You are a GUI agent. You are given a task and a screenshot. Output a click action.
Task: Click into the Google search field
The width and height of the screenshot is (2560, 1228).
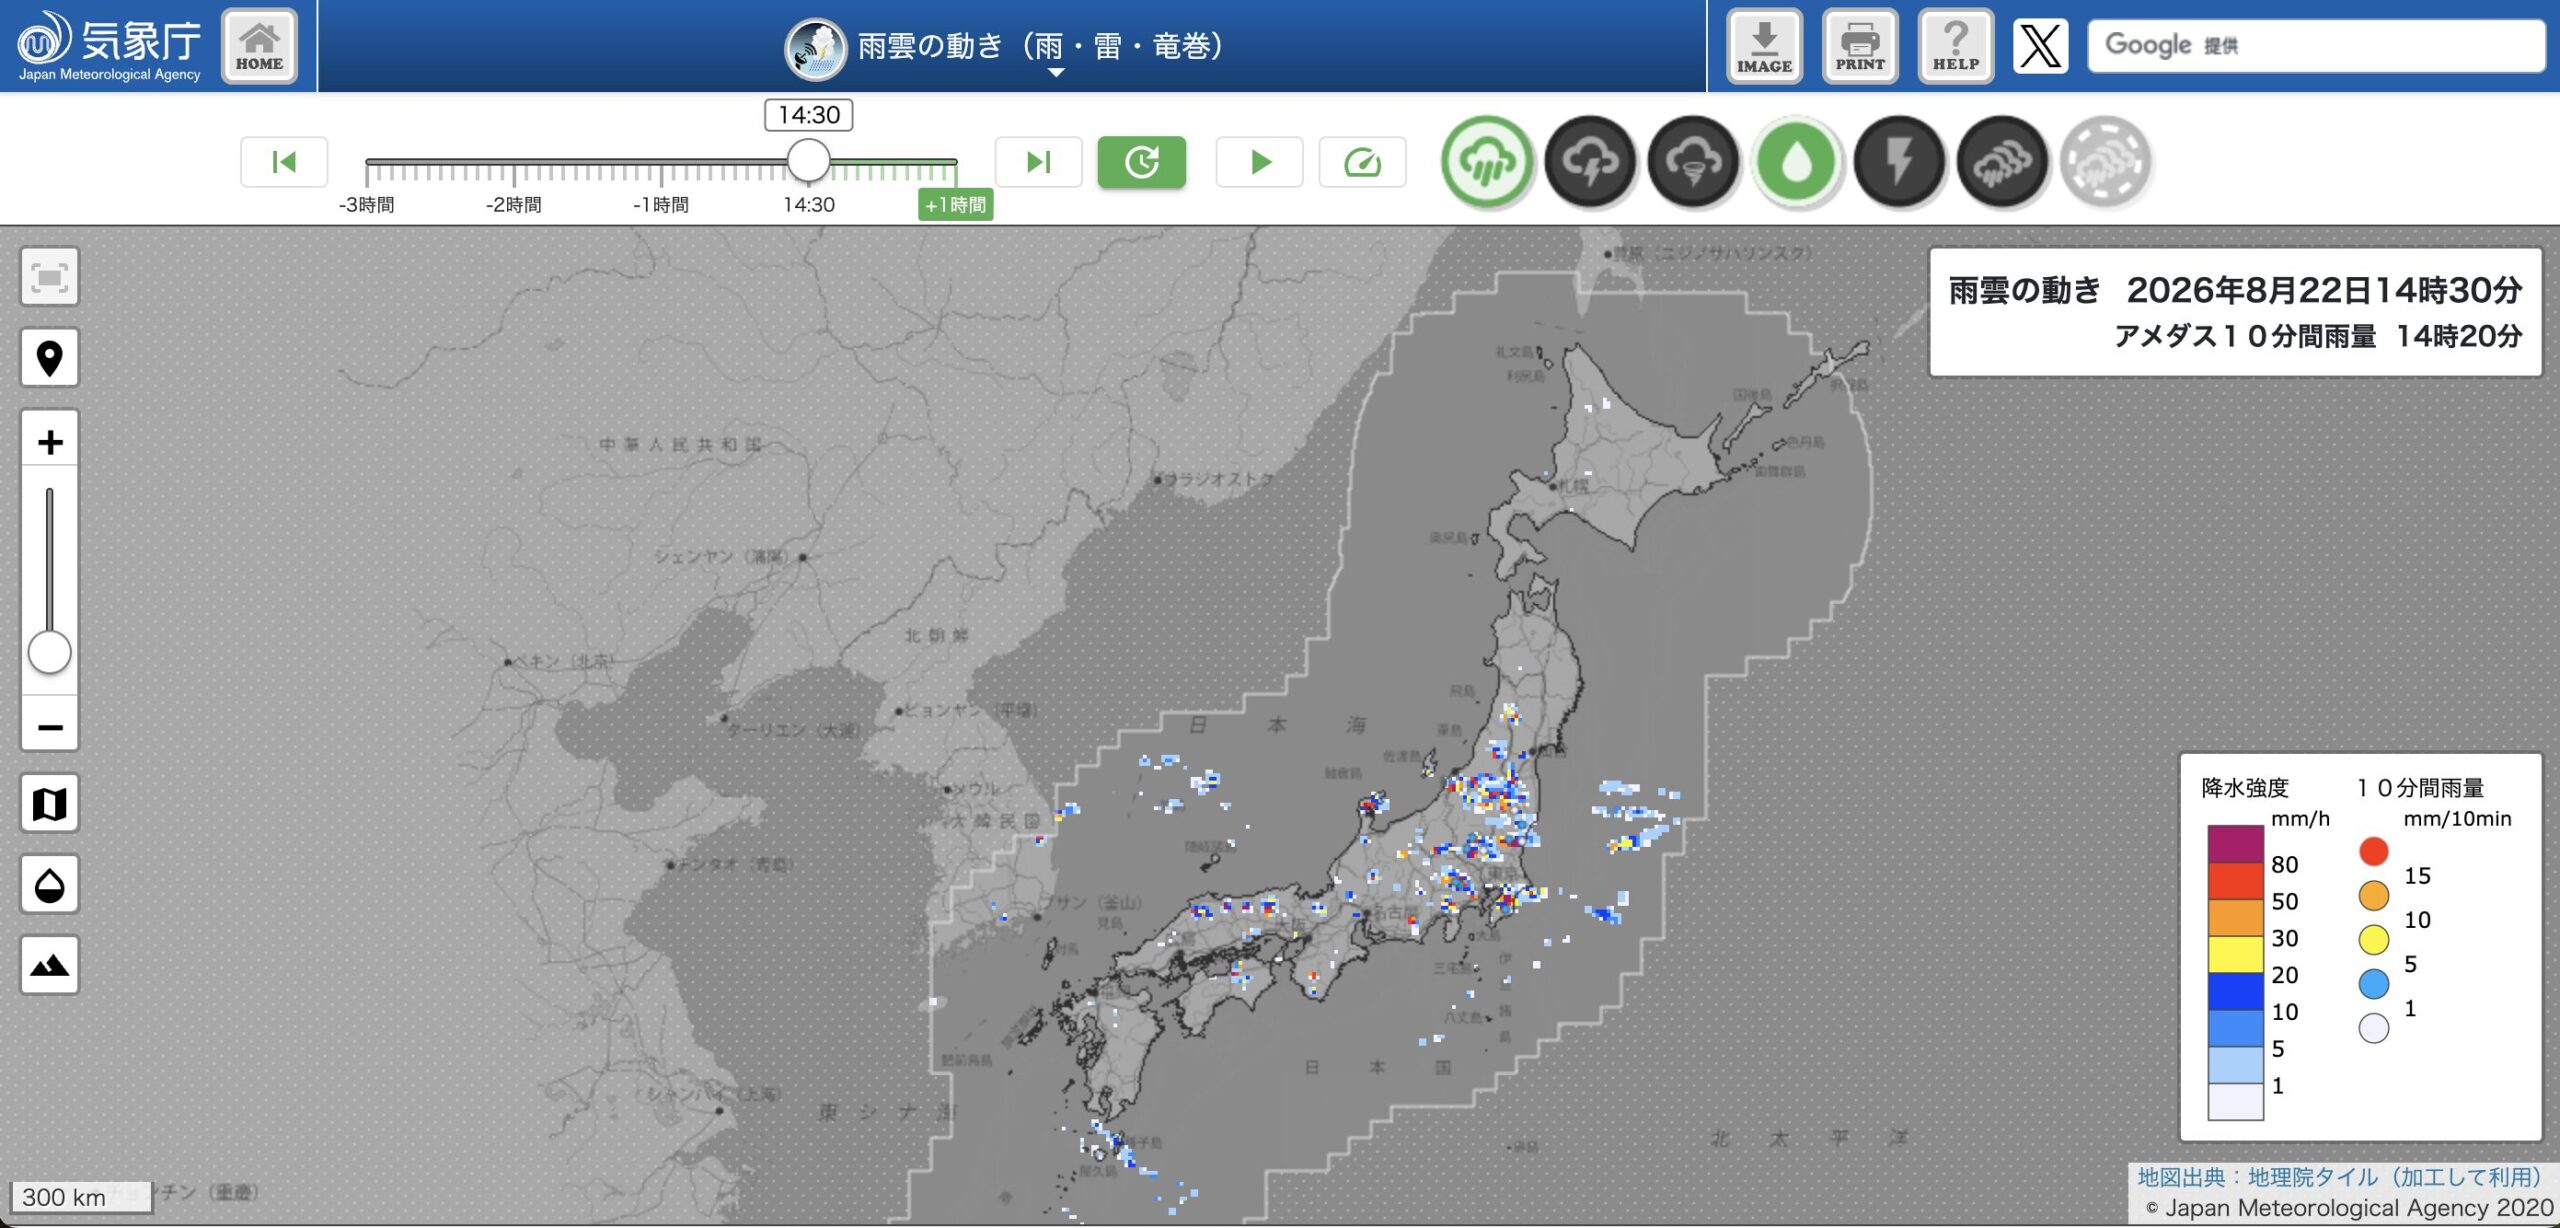point(2315,46)
